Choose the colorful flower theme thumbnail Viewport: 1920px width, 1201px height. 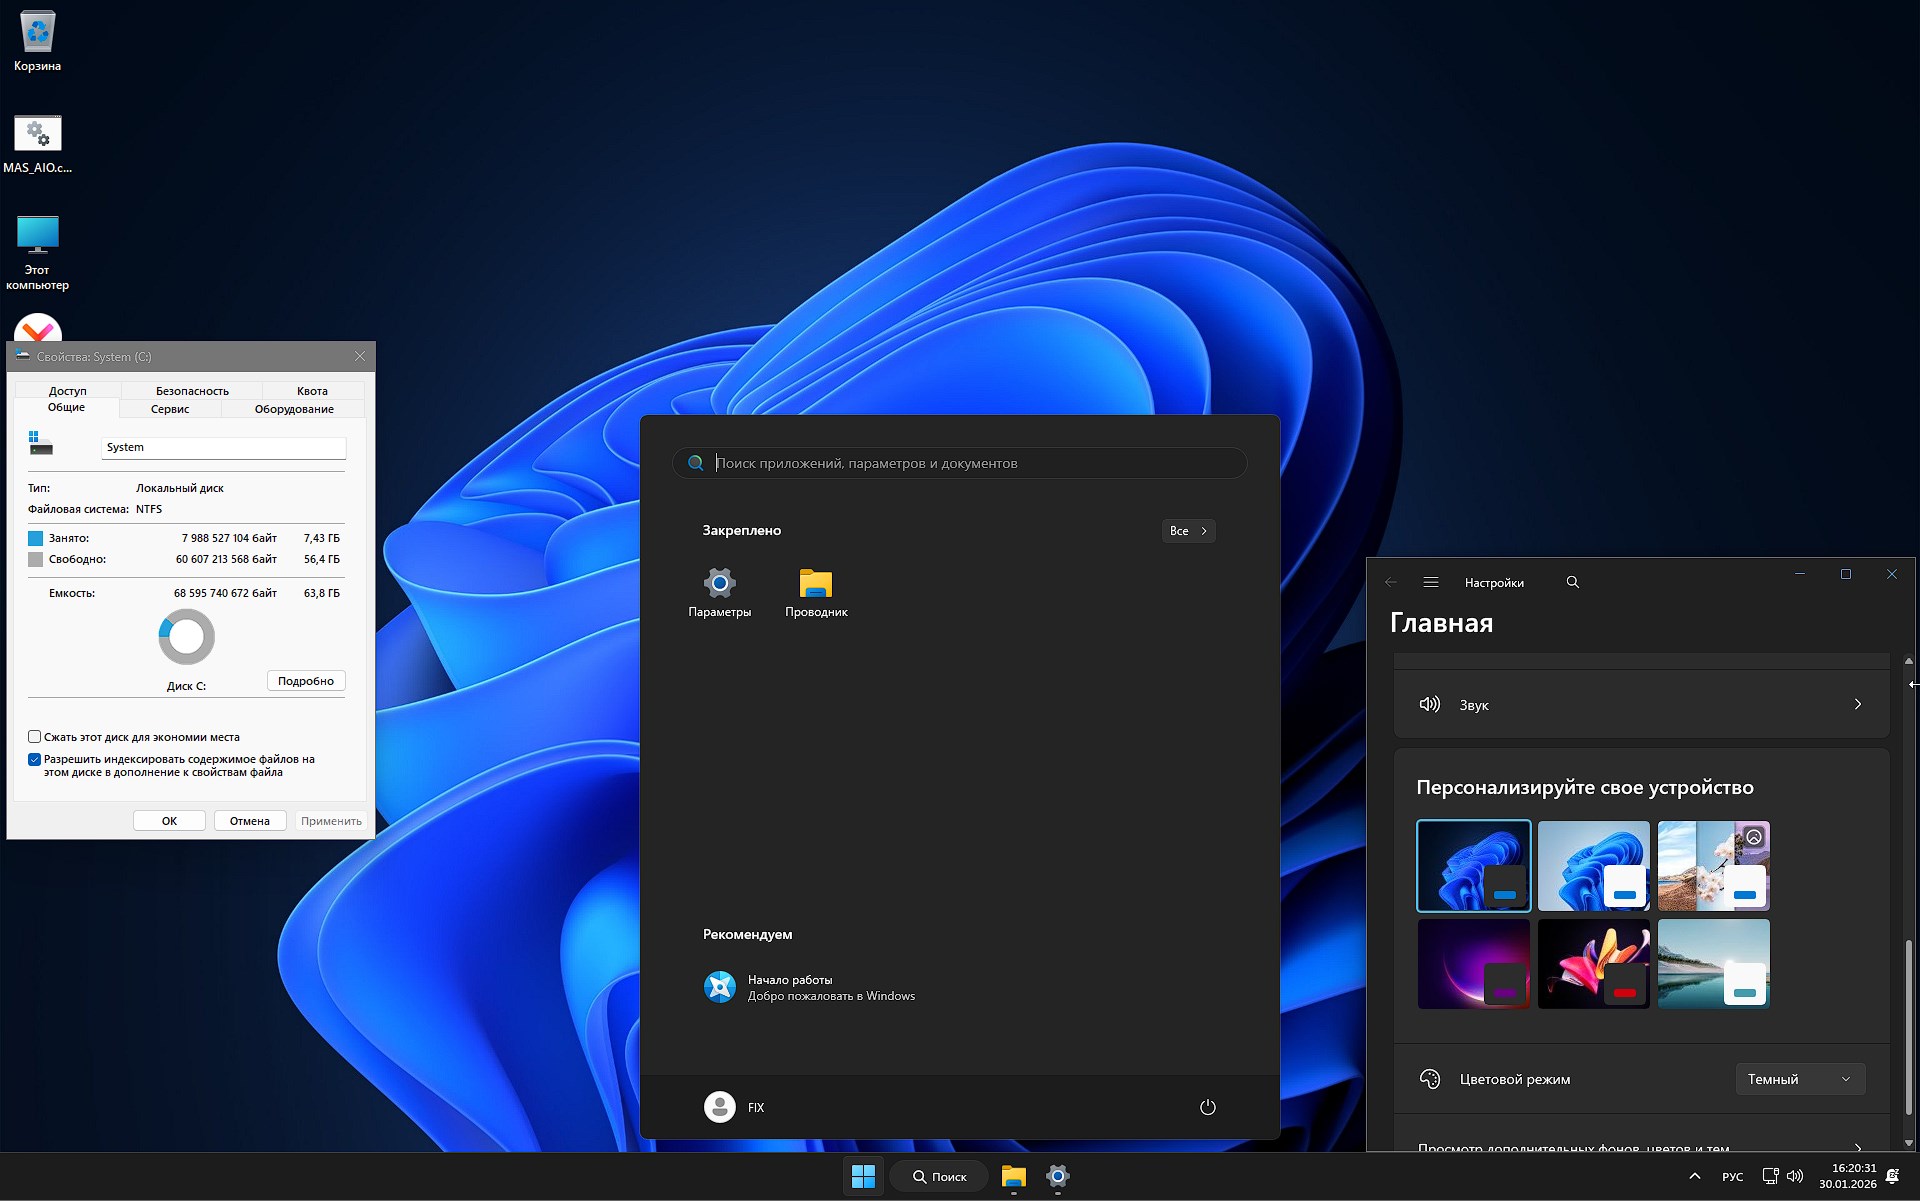tap(1594, 964)
